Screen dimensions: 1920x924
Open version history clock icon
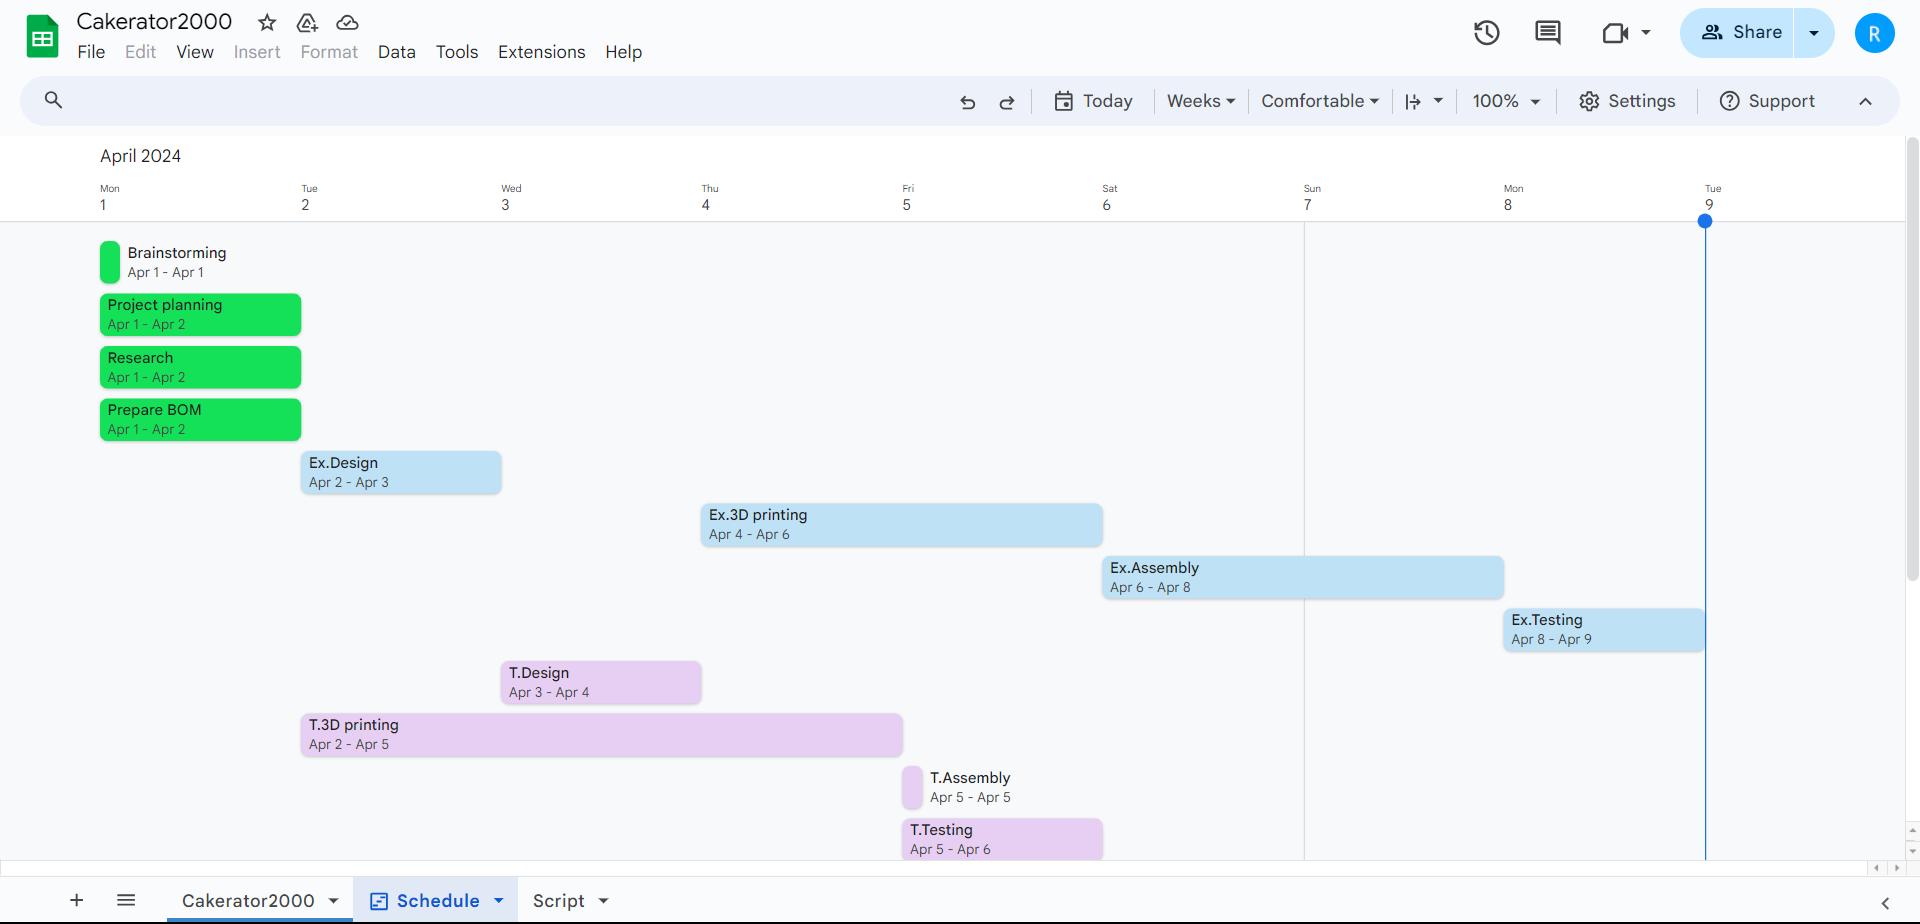coord(1486,33)
